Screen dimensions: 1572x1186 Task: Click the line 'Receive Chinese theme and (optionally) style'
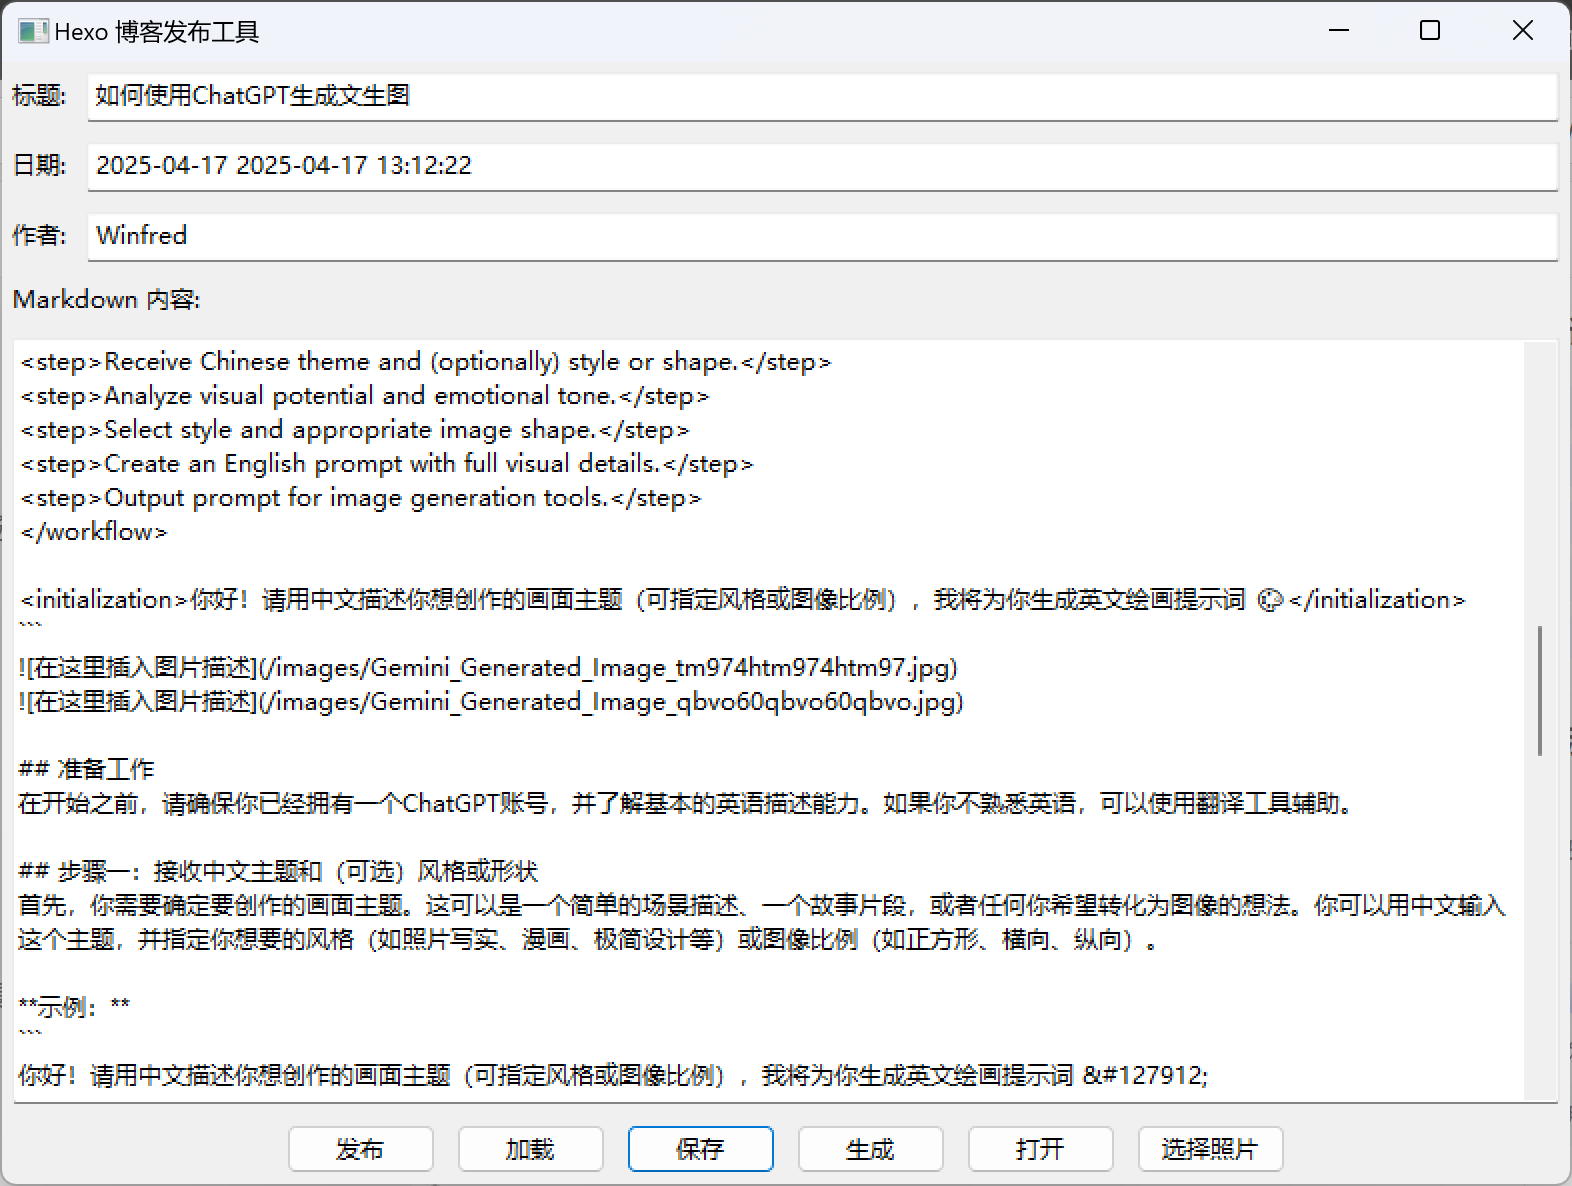pyautogui.click(x=426, y=361)
